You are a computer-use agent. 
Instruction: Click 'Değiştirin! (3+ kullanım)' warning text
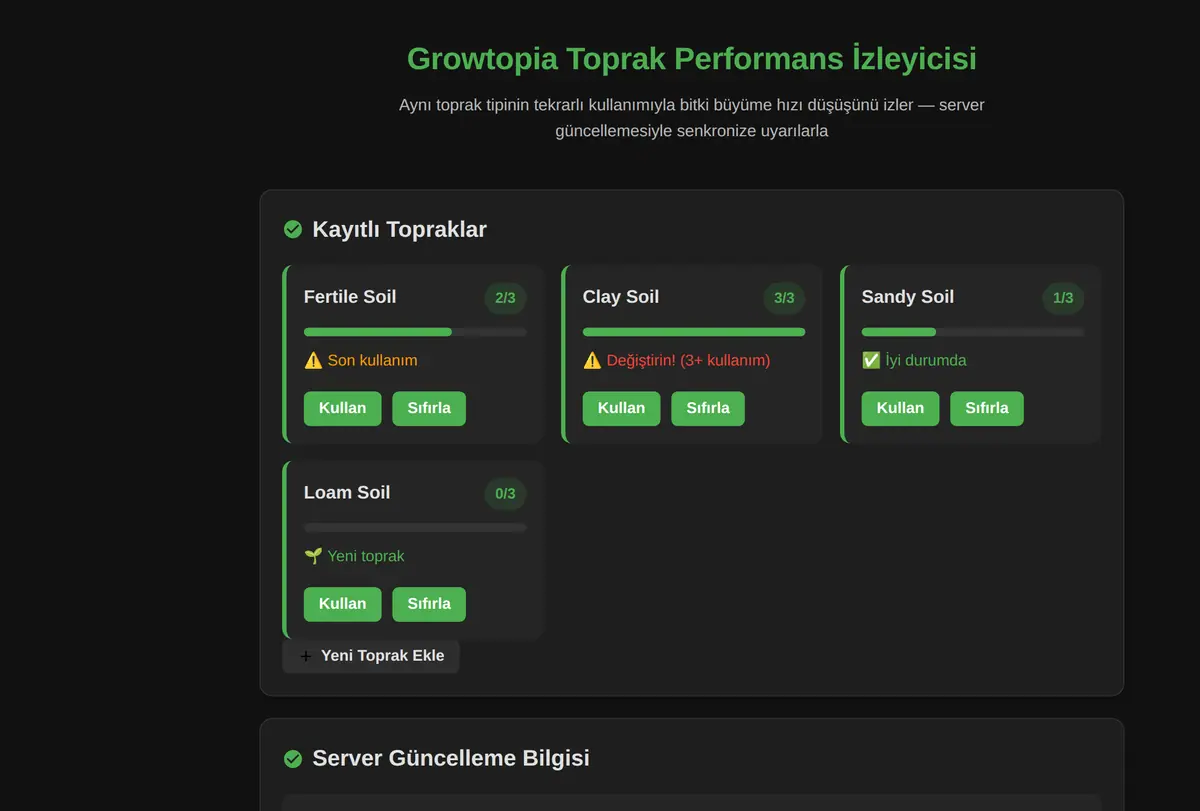(688, 360)
